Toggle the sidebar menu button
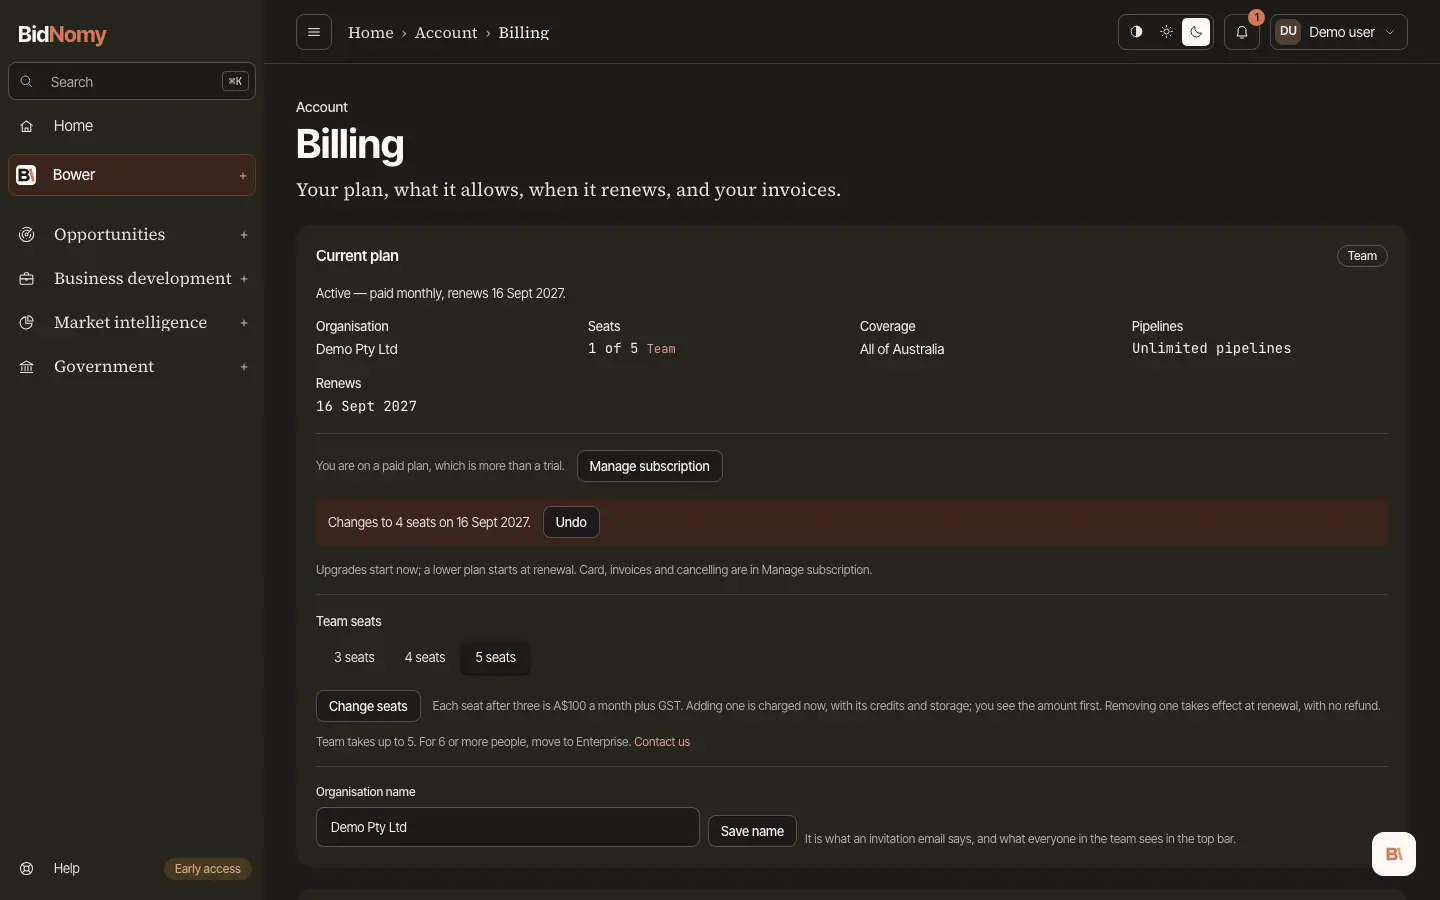Screen dimensions: 1440x900 (314, 32)
